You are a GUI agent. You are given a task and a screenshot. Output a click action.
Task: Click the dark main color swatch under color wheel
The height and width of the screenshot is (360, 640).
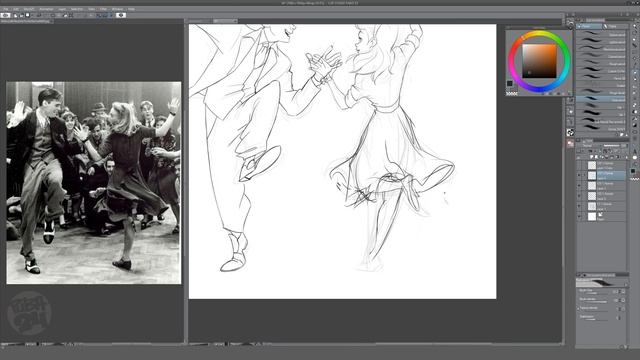tap(509, 84)
